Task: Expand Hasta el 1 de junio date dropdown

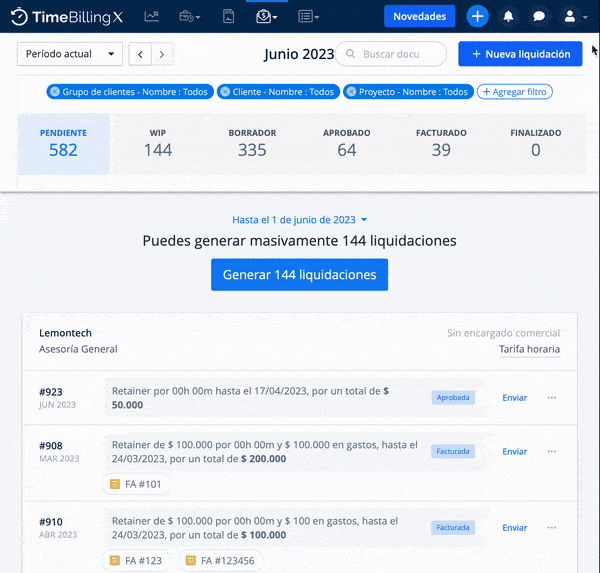Action: (300, 220)
